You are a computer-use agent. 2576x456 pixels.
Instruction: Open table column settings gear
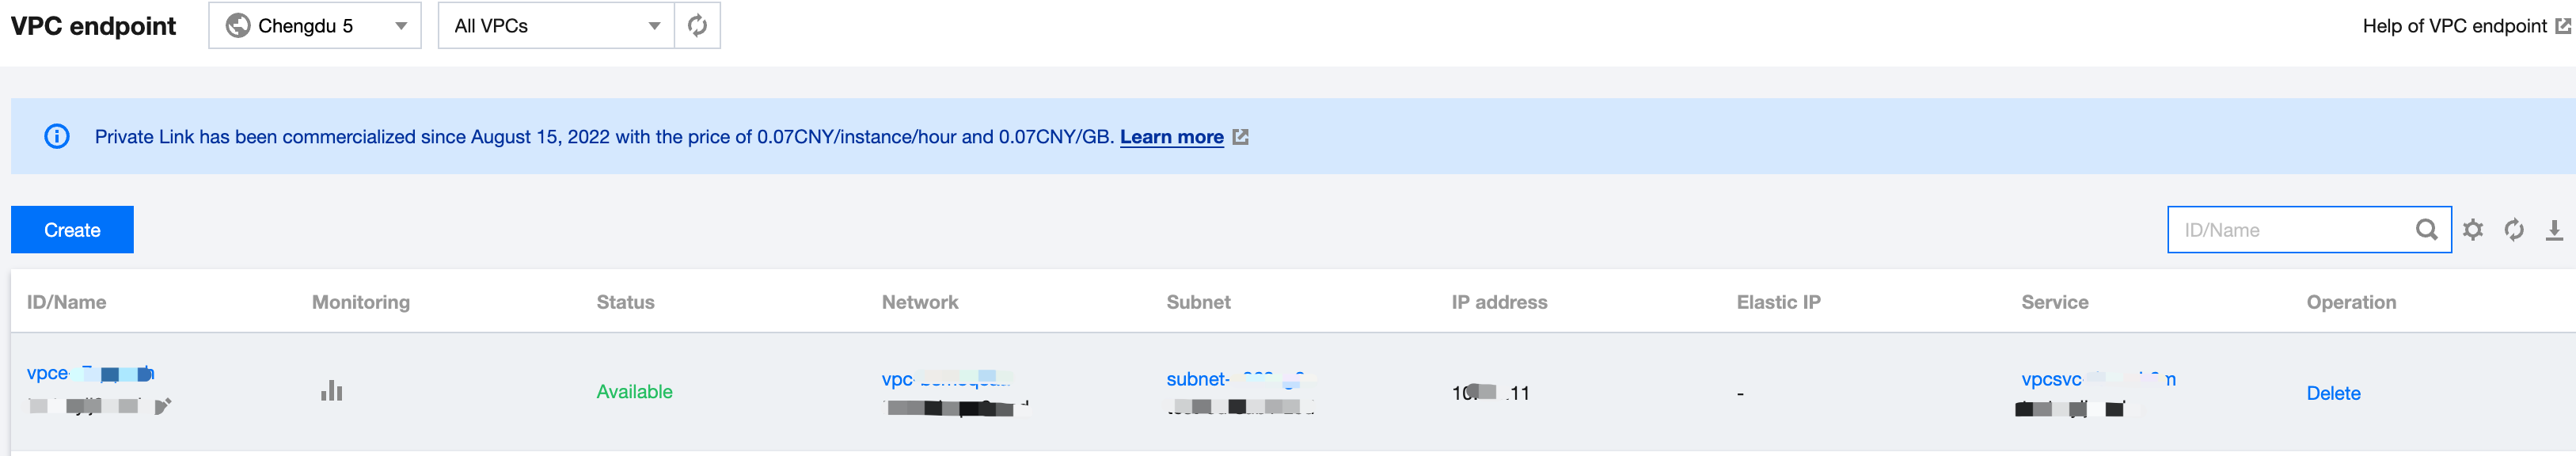pos(2473,230)
